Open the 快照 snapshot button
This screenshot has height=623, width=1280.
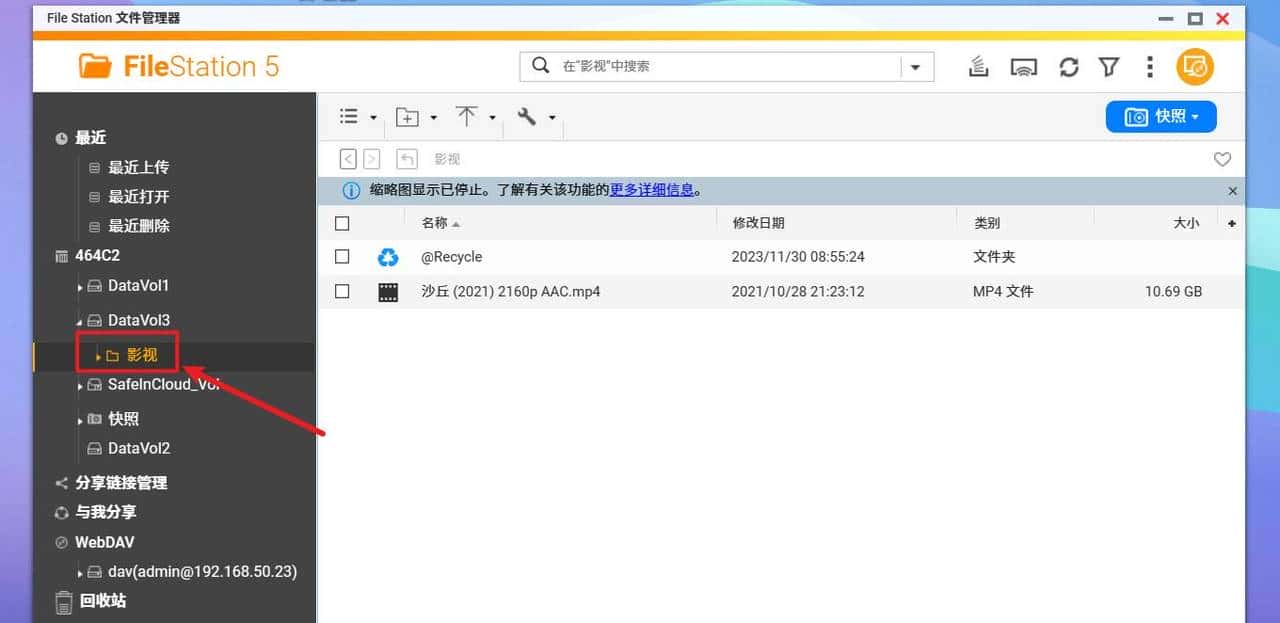[1161, 116]
